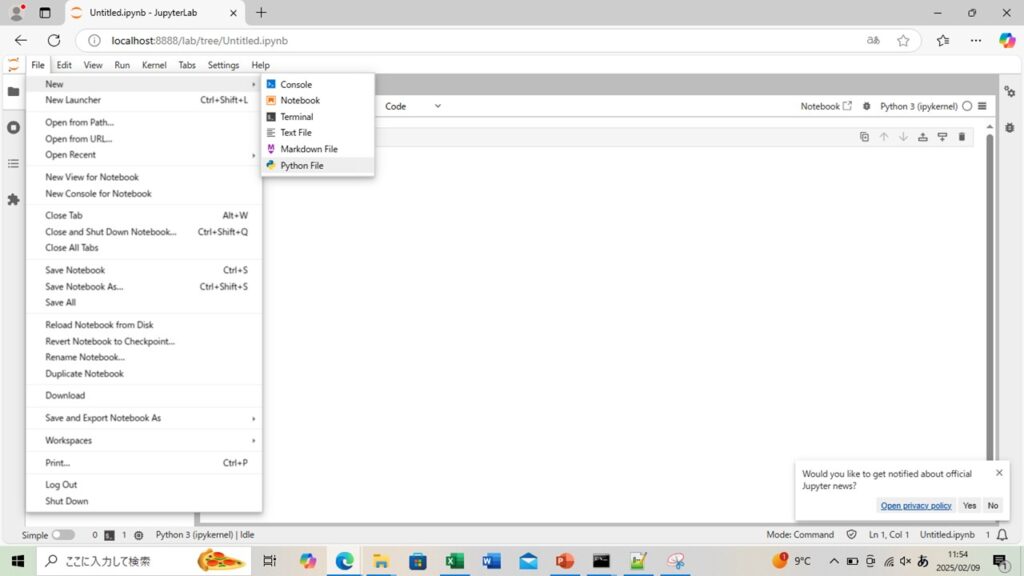The width and height of the screenshot is (1024, 576).
Task: Choose Shut Down menu entry
Action: (144, 501)
